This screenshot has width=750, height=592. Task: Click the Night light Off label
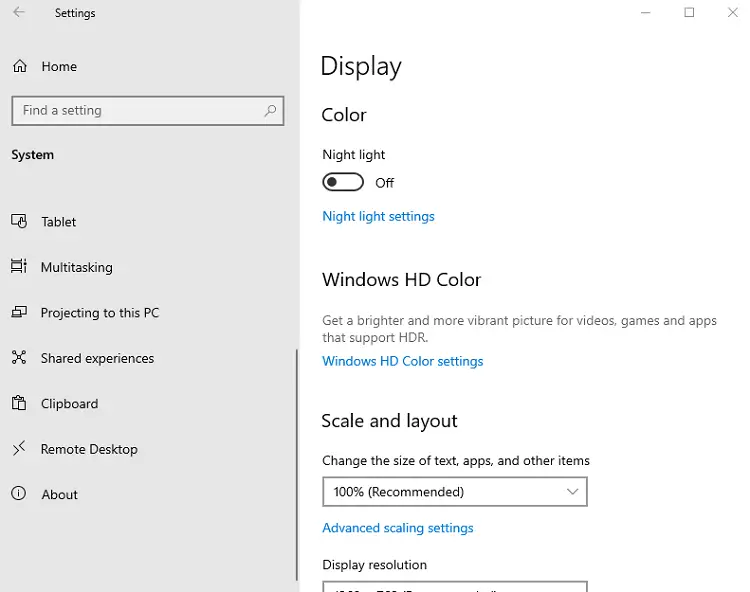[385, 183]
